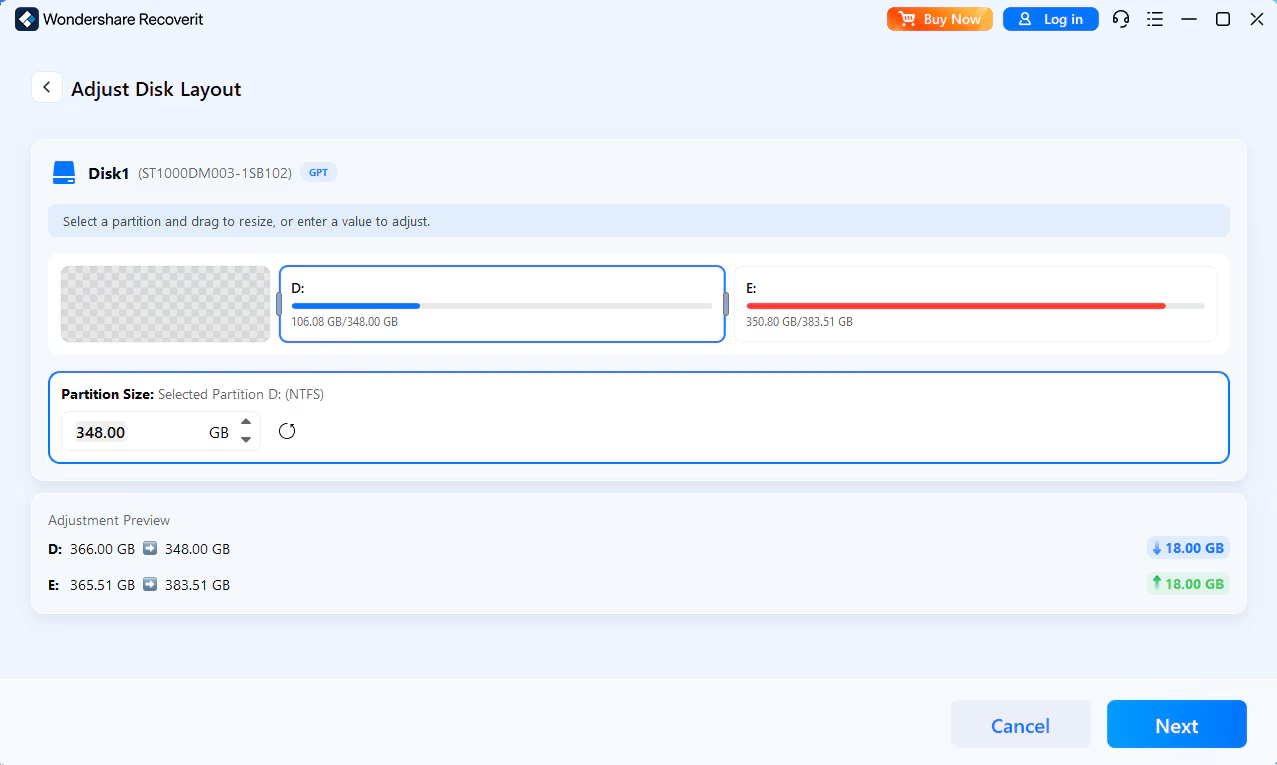Screen dimensions: 1277x765
Task: Click the 383.51 GB new E: size
Action: click(x=196, y=585)
